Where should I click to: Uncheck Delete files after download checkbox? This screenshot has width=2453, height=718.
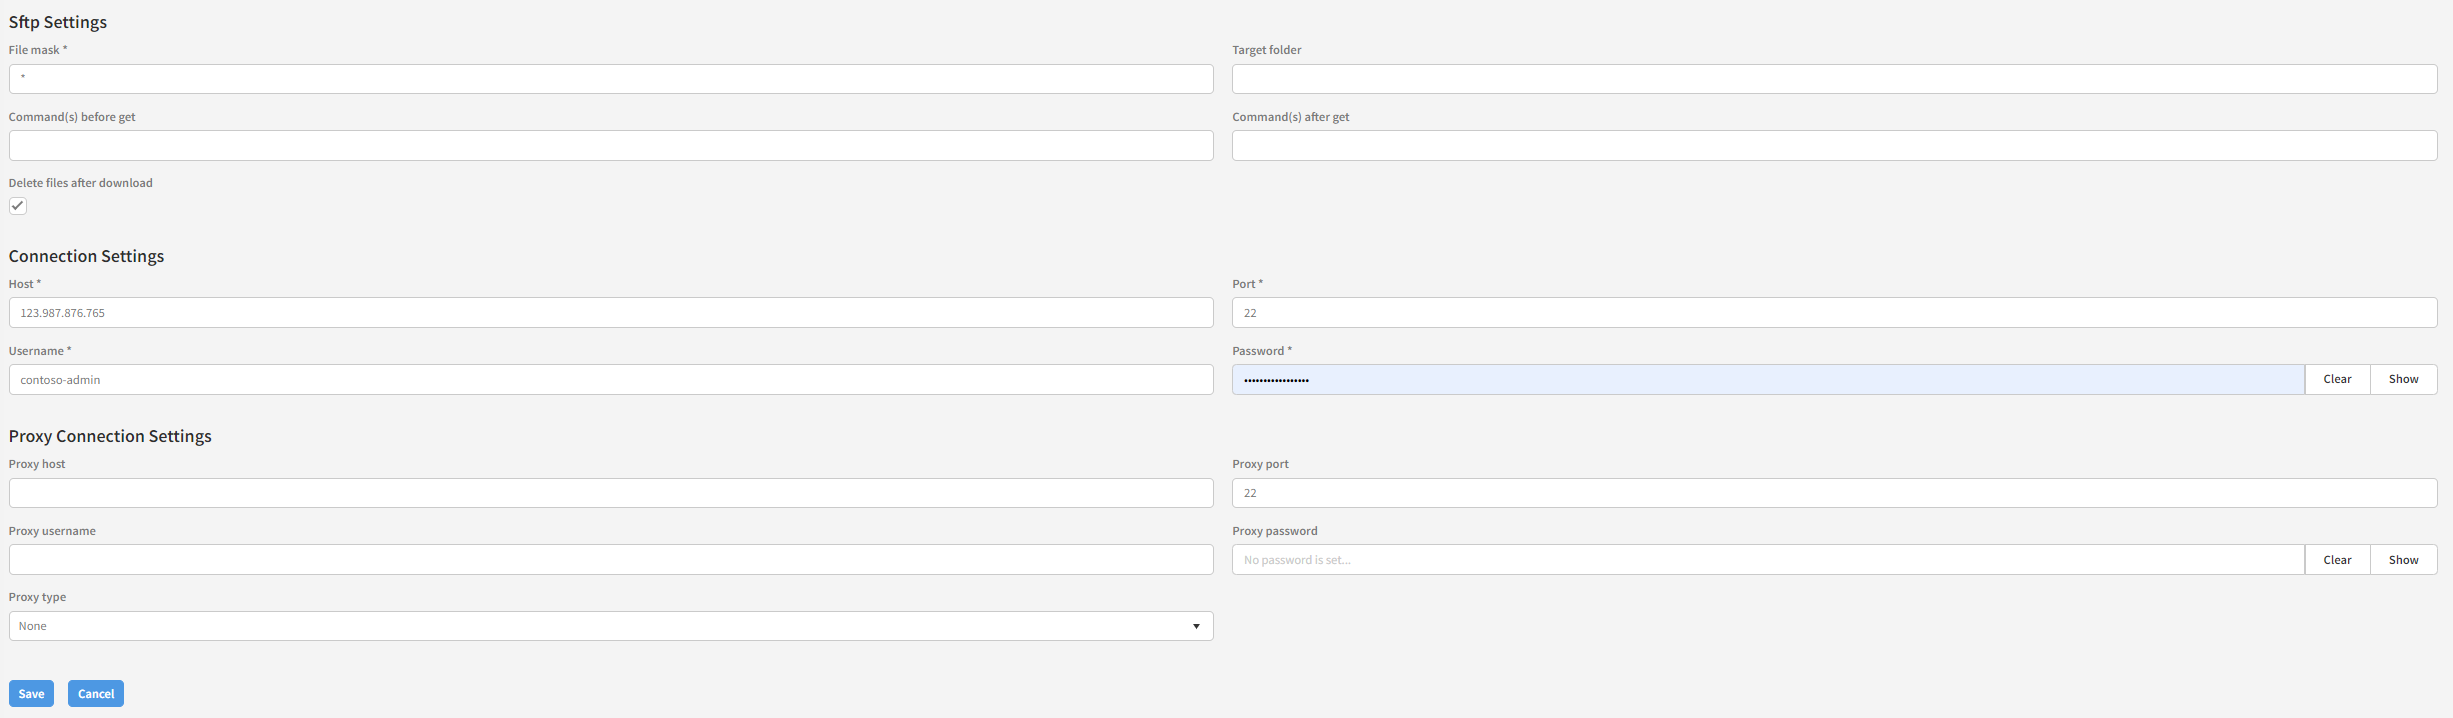18,206
